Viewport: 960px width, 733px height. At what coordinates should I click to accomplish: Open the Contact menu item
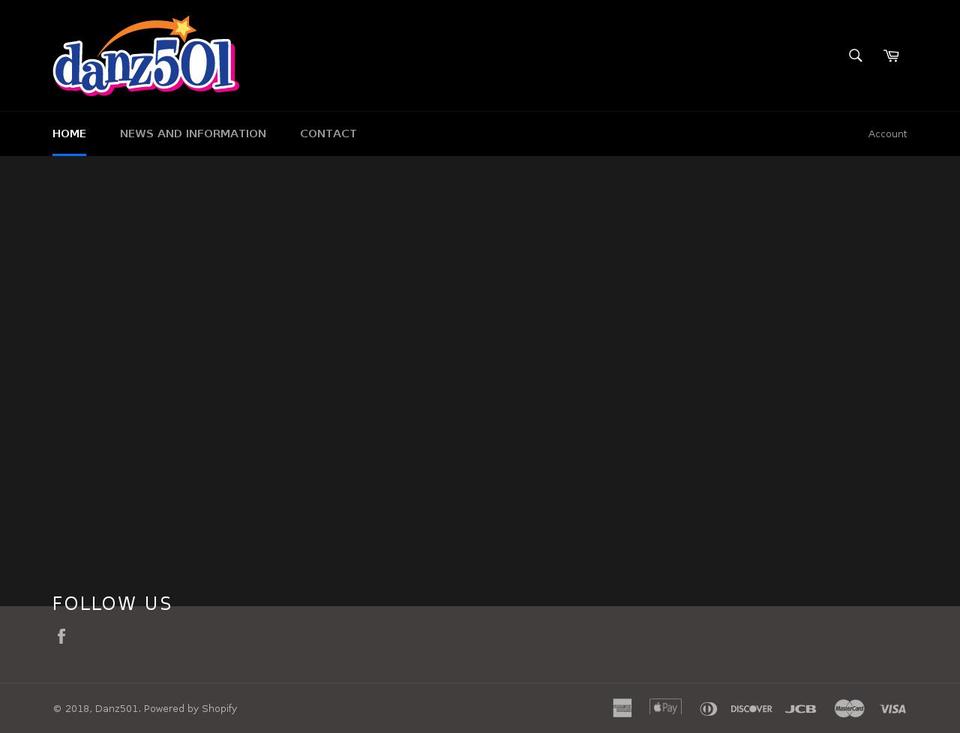328,133
